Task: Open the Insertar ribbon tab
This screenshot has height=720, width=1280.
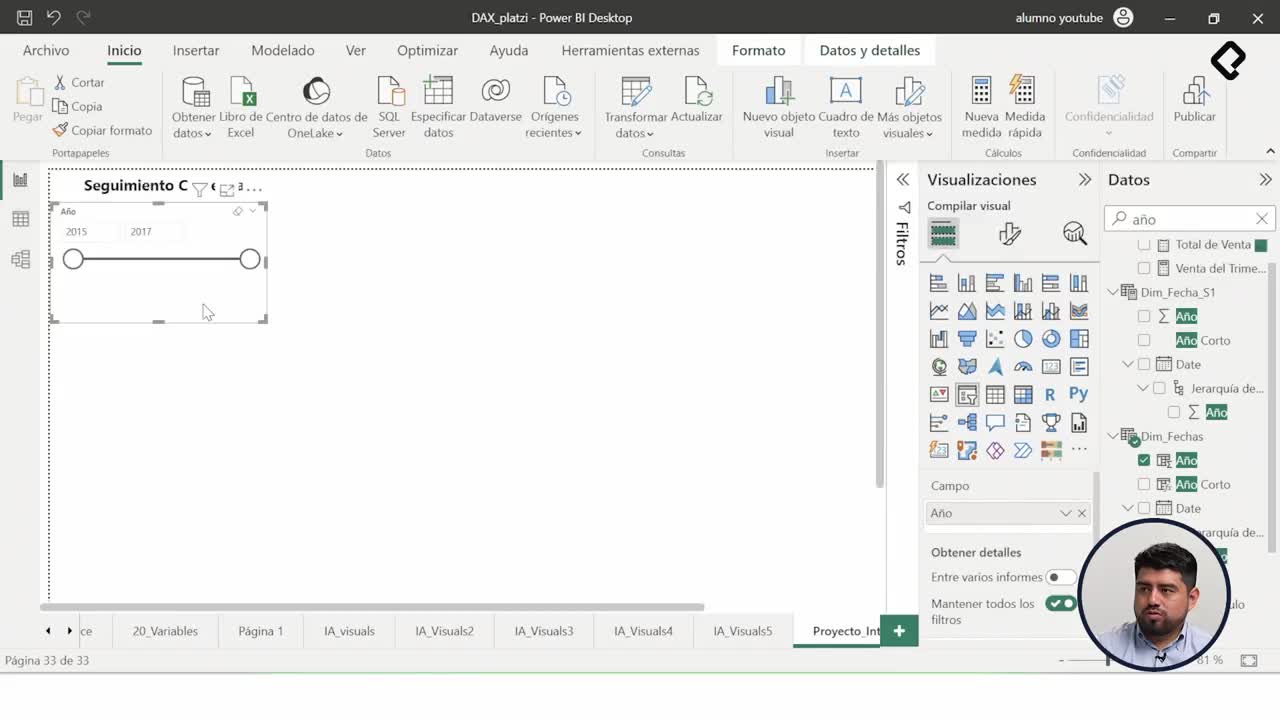Action: 196,50
